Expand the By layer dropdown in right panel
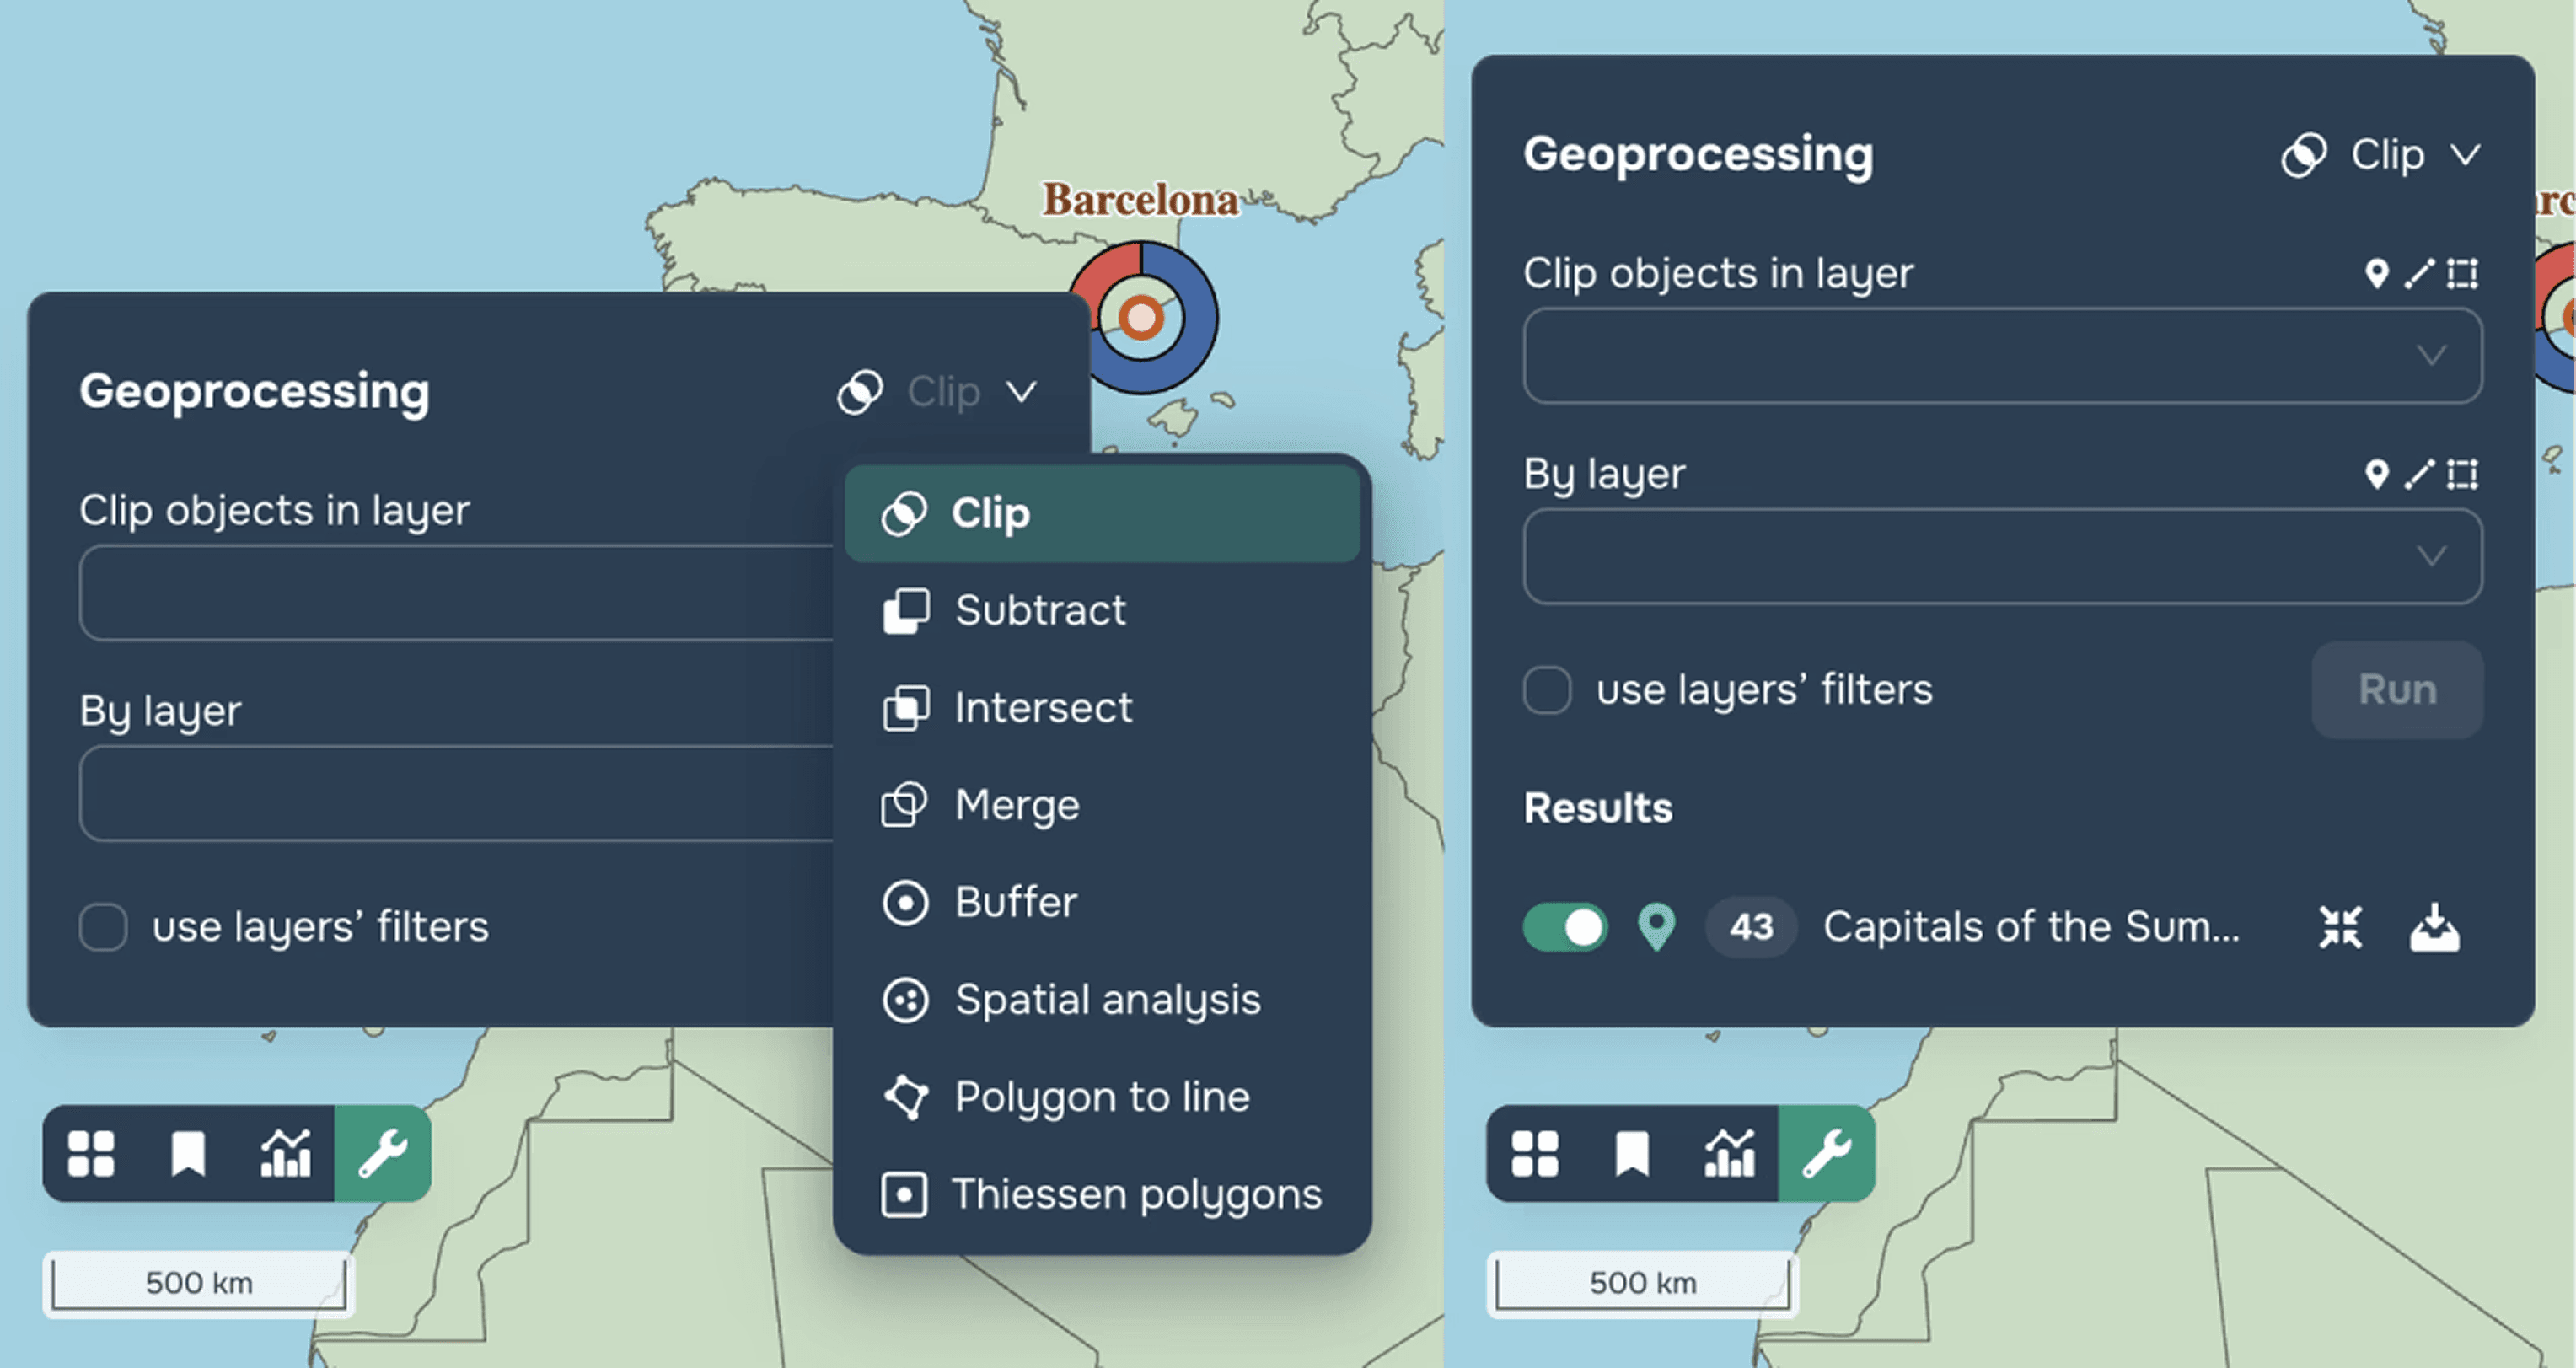The height and width of the screenshot is (1368, 2576). [2002, 556]
